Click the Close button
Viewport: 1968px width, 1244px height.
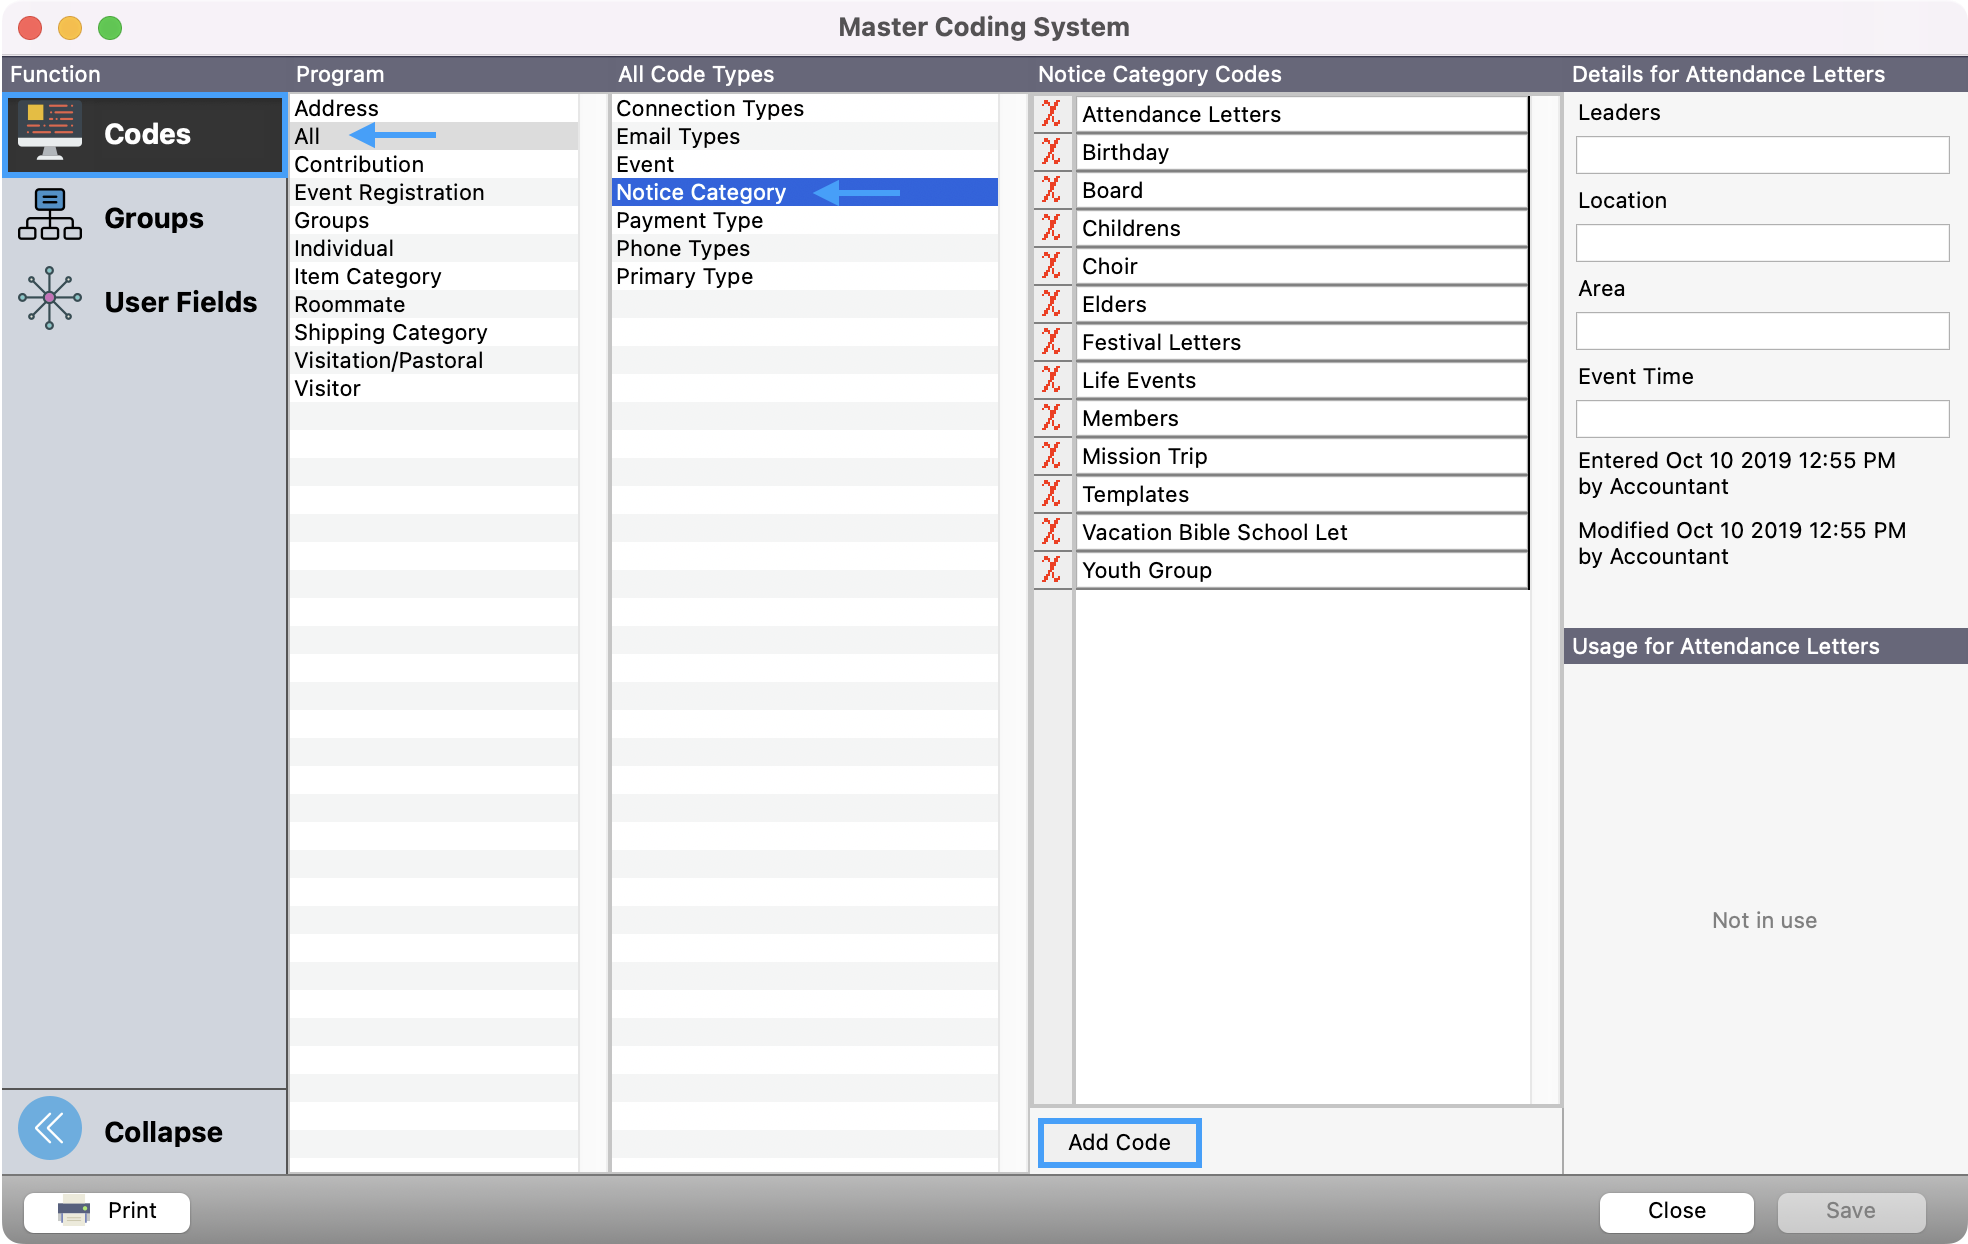coord(1676,1210)
